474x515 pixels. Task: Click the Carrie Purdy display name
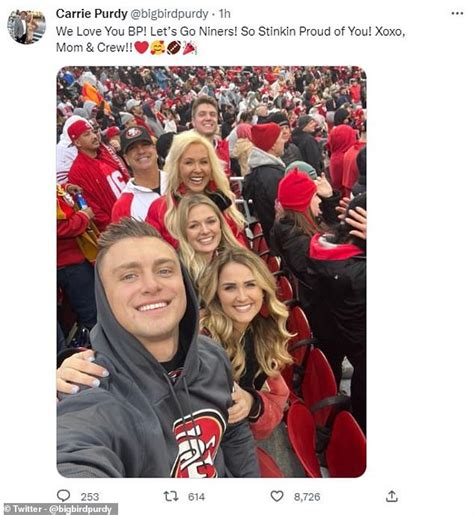point(92,14)
